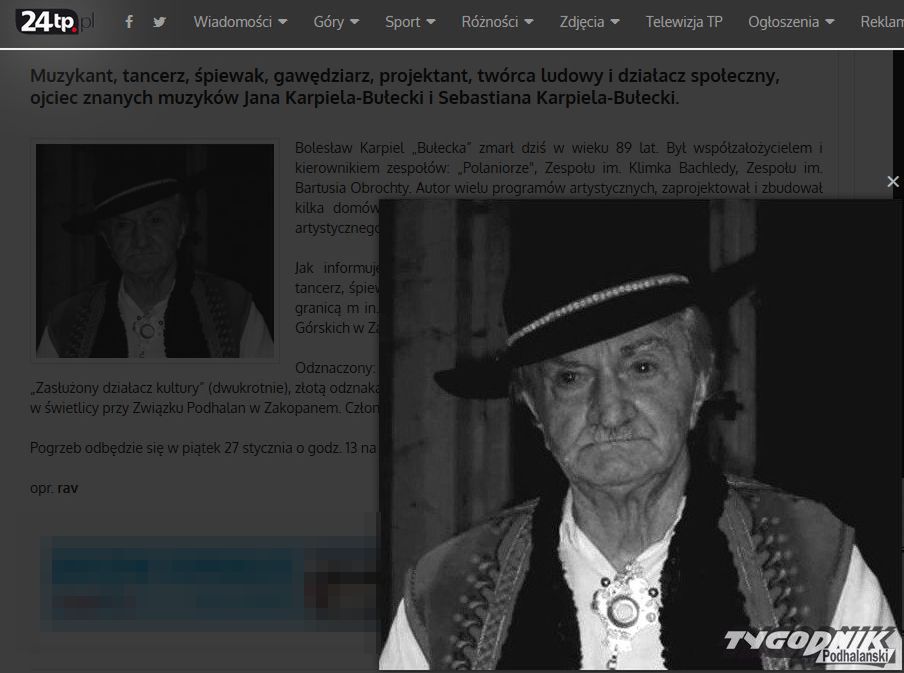
Task: Open the 24tp.pl site logo
Action: (x=55, y=22)
